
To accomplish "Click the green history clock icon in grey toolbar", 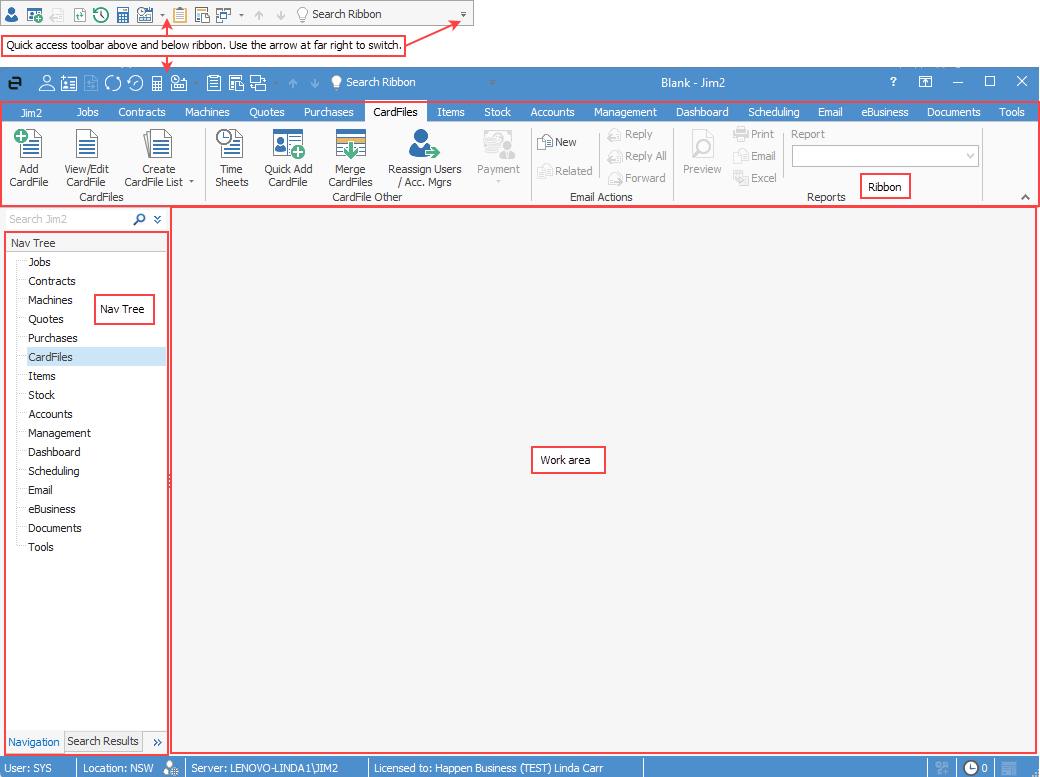I will click(101, 15).
